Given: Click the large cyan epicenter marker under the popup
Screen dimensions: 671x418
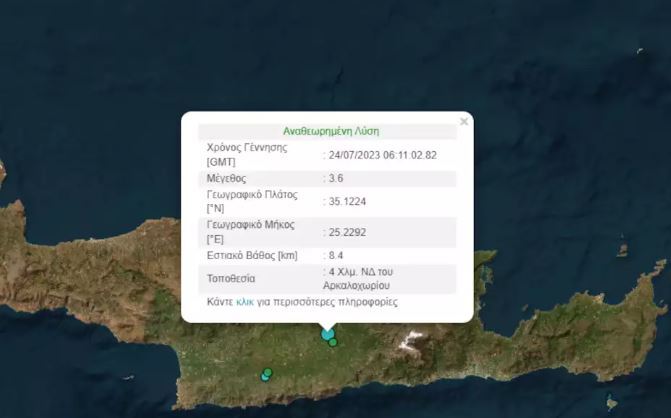Looking at the screenshot, I should (x=327, y=335).
